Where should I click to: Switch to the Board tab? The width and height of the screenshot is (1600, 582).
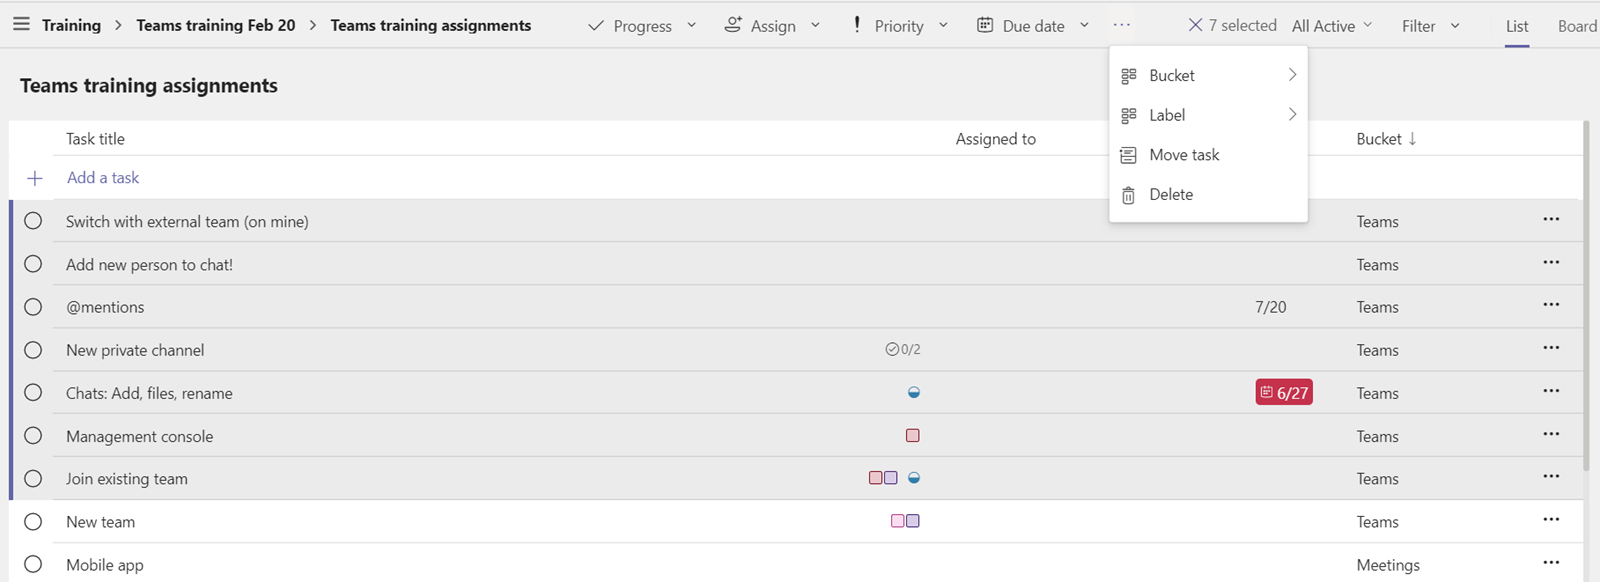point(1576,26)
